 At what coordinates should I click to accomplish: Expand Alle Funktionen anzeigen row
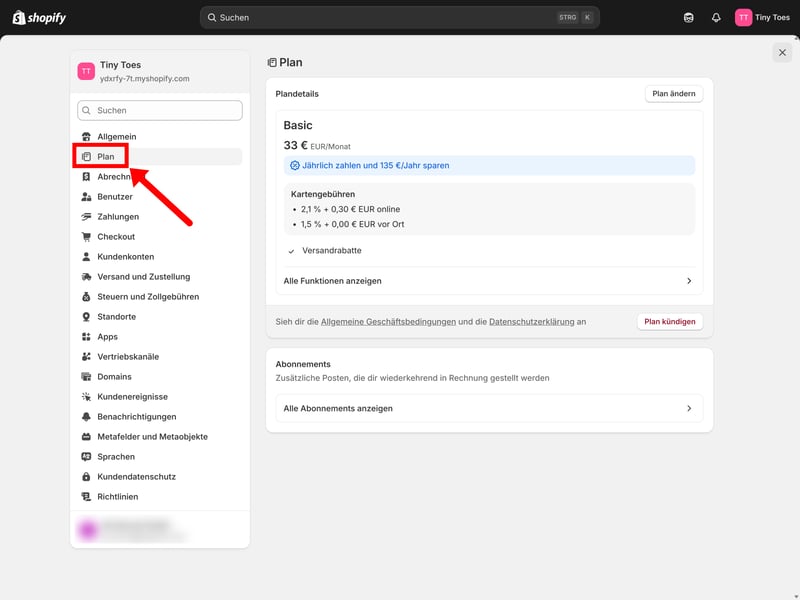pyautogui.click(x=489, y=281)
